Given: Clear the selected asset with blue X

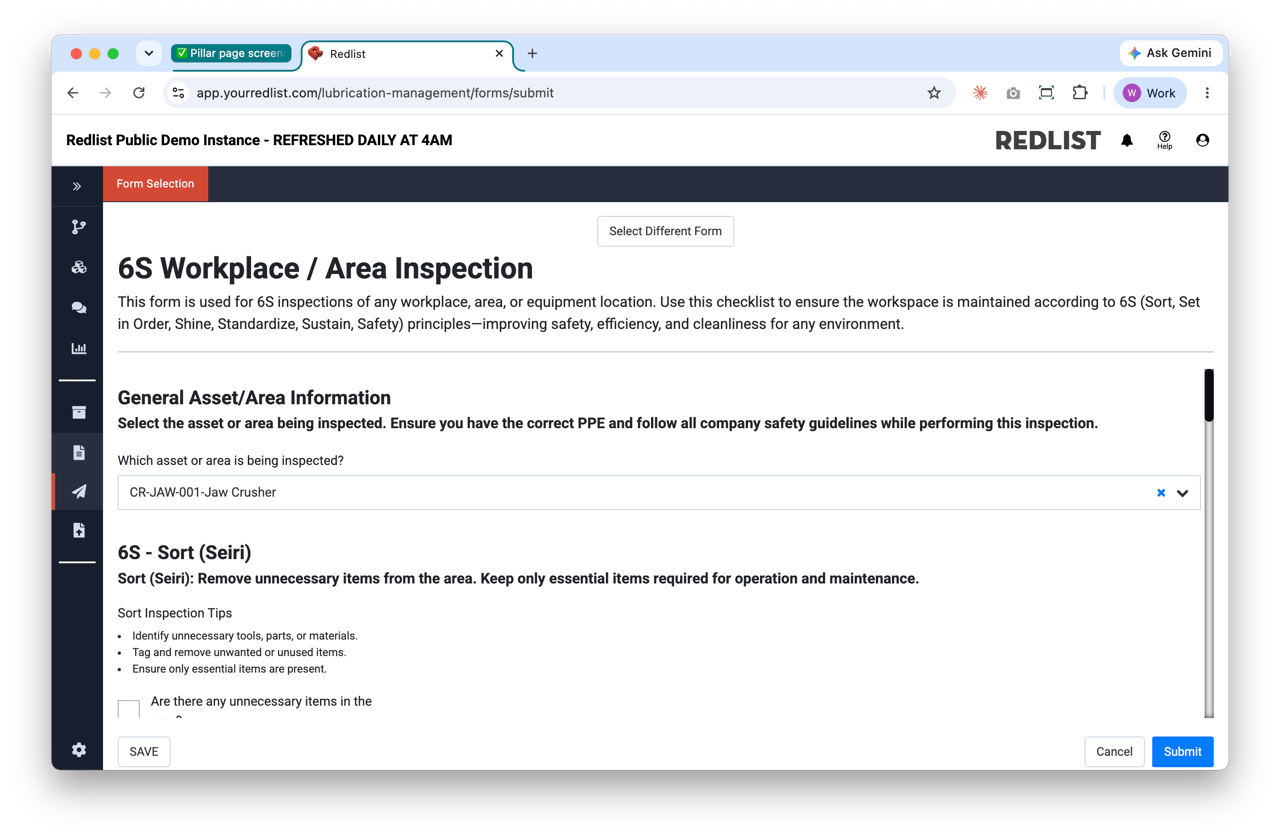Looking at the screenshot, I should click(x=1161, y=493).
